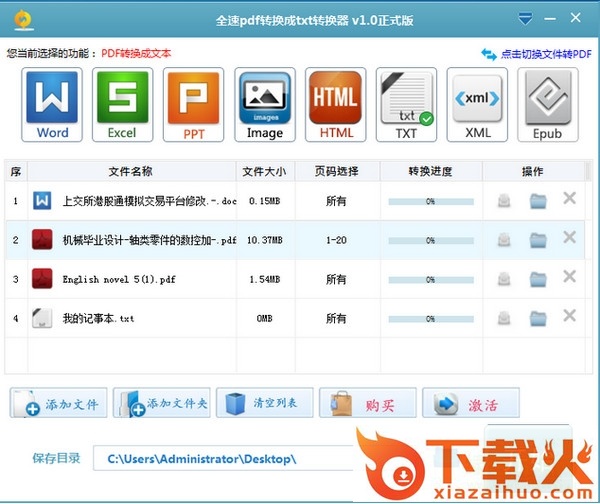Select the Word output format icon
Image resolution: width=600 pixels, height=504 pixels.
coord(52,106)
